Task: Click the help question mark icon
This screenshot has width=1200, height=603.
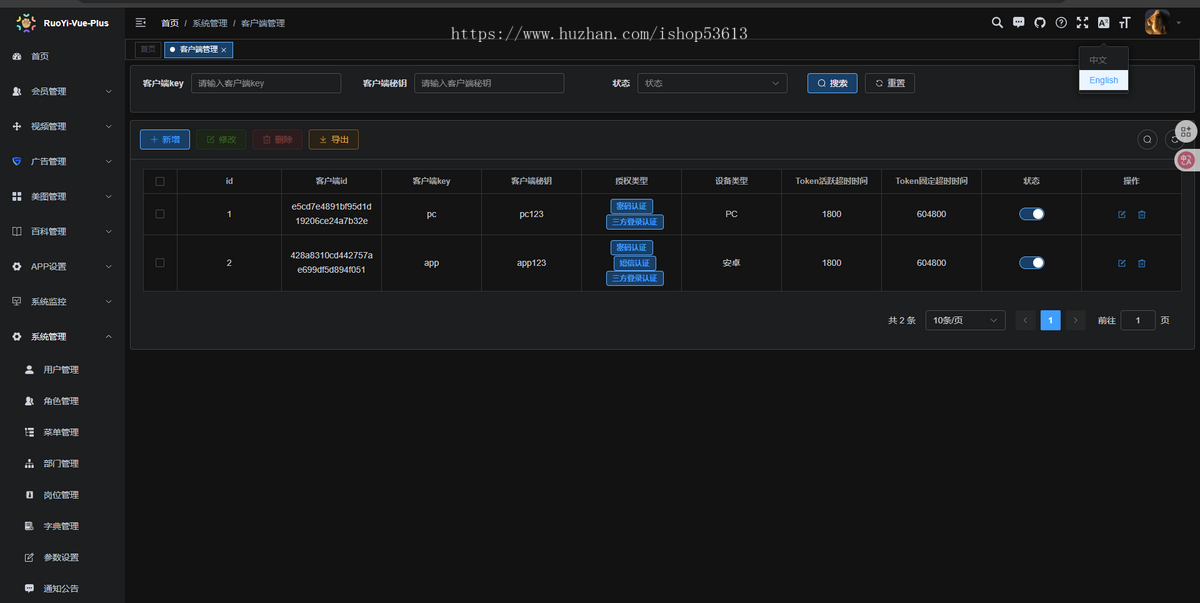Action: [1061, 22]
